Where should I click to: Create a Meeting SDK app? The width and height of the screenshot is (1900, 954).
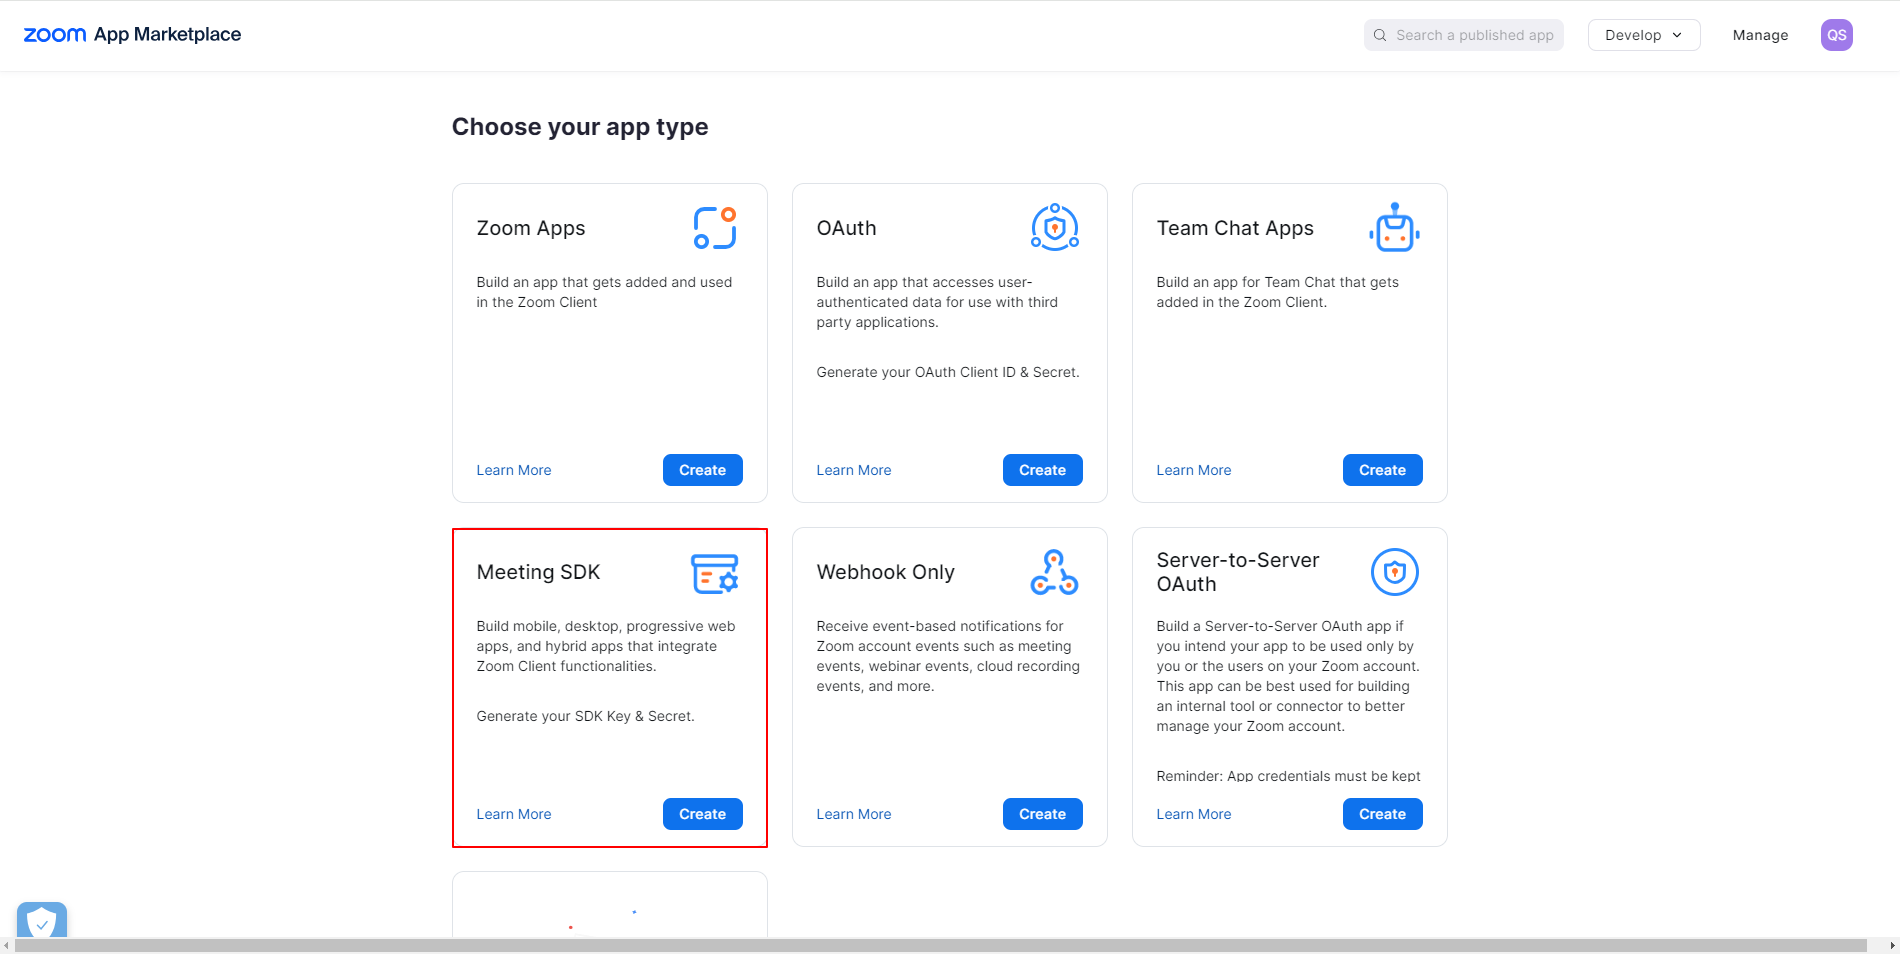[x=702, y=814]
